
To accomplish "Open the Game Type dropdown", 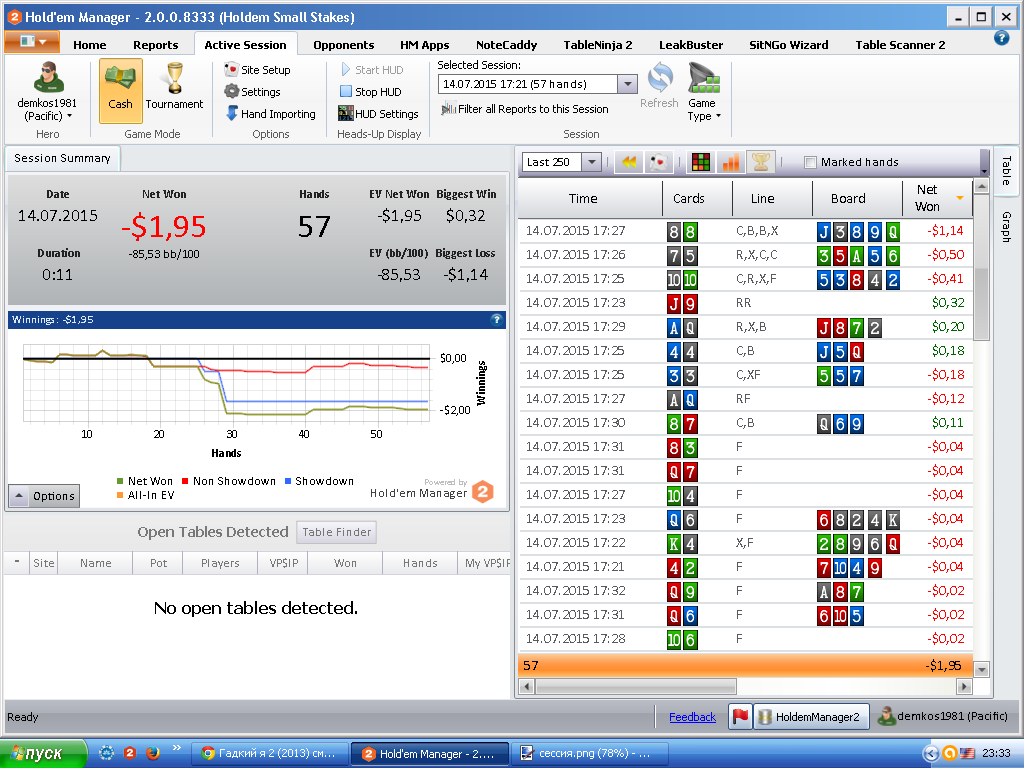I will (703, 92).
